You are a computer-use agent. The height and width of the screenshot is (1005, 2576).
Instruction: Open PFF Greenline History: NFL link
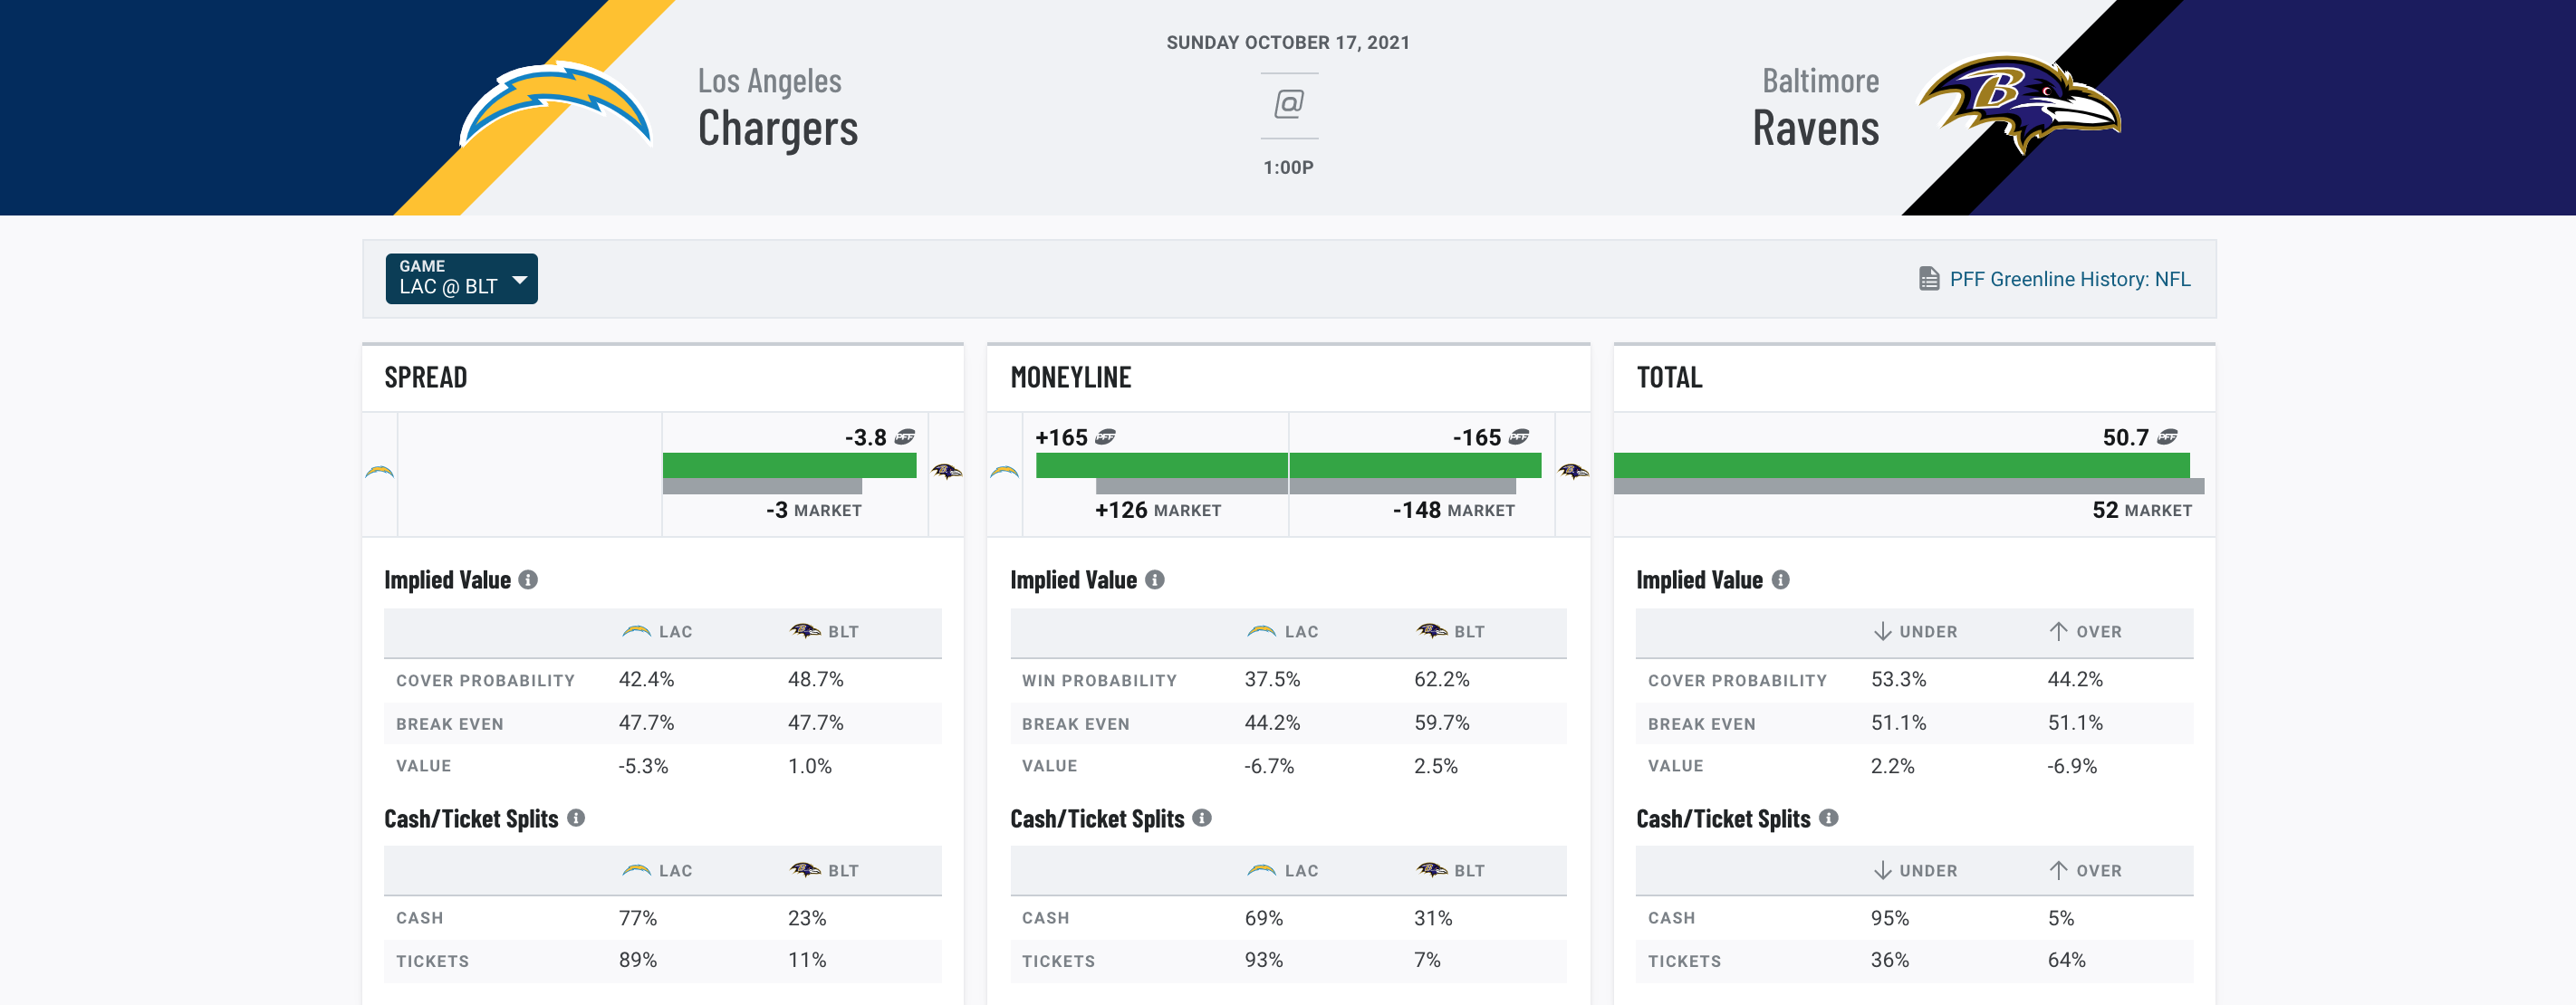(x=2069, y=279)
